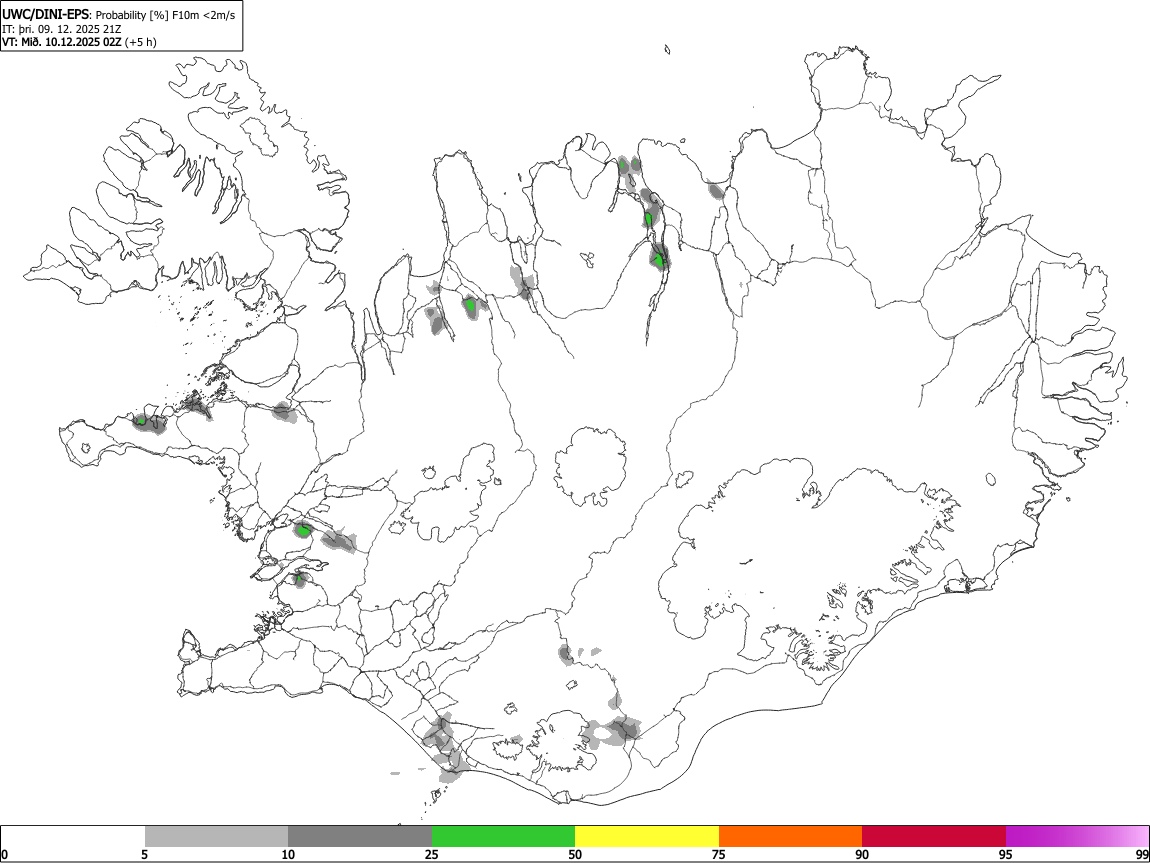Click the legend value '50'

coord(575,854)
